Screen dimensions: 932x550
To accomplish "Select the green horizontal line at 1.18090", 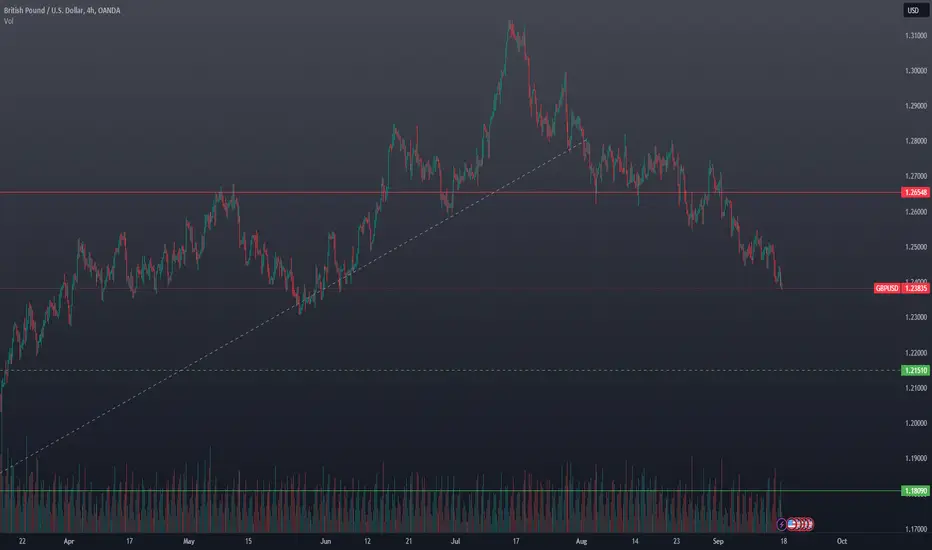I will point(451,491).
